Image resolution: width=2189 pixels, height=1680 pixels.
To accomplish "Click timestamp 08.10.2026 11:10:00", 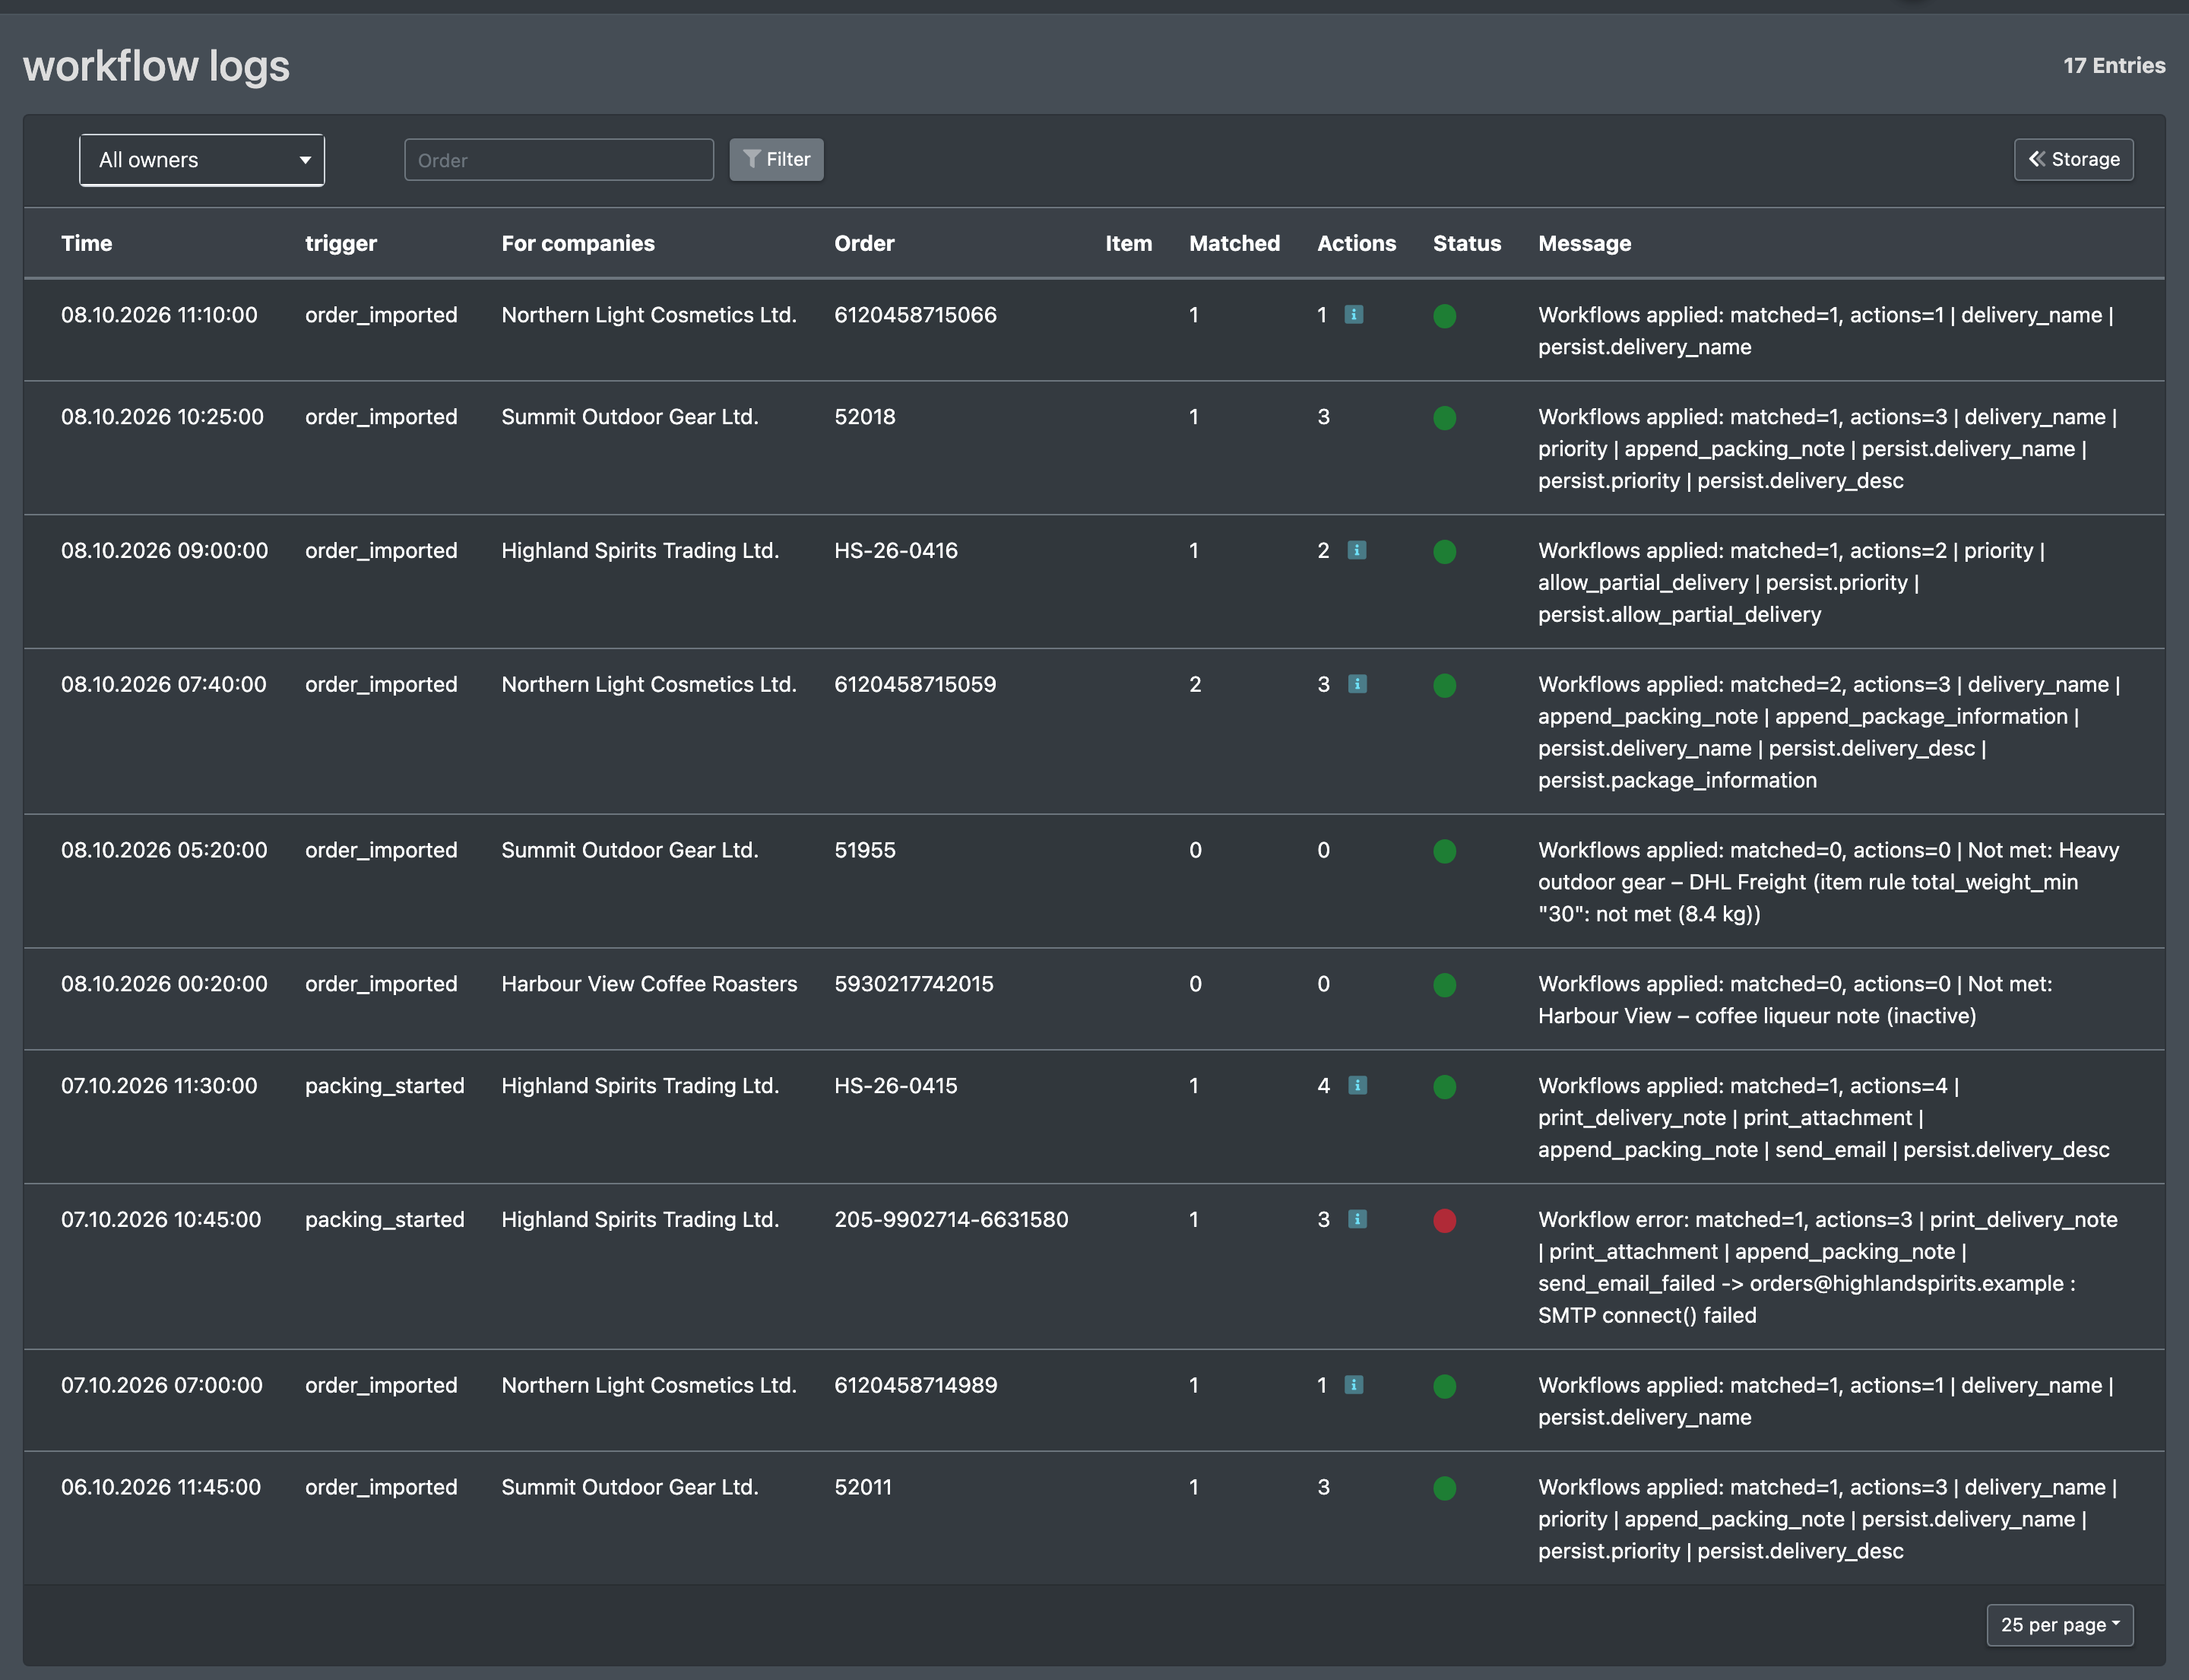I will [159, 315].
